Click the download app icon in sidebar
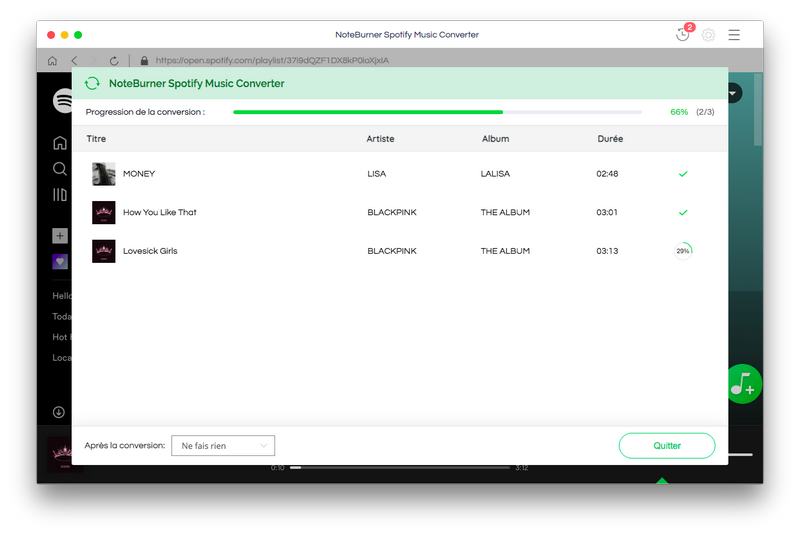 59,412
